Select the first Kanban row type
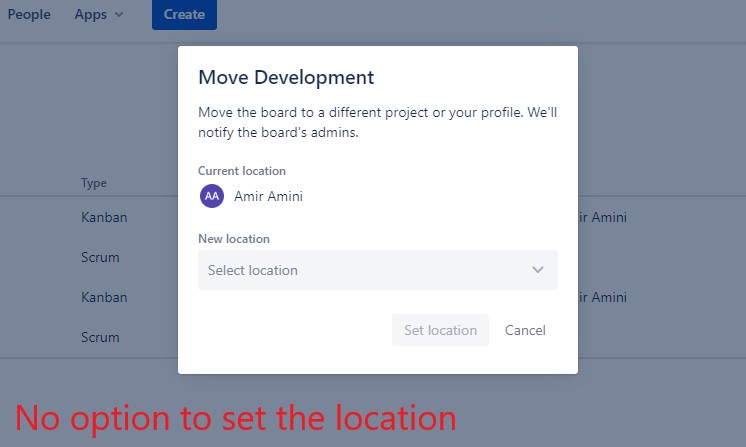The height and width of the screenshot is (447, 746). click(104, 217)
